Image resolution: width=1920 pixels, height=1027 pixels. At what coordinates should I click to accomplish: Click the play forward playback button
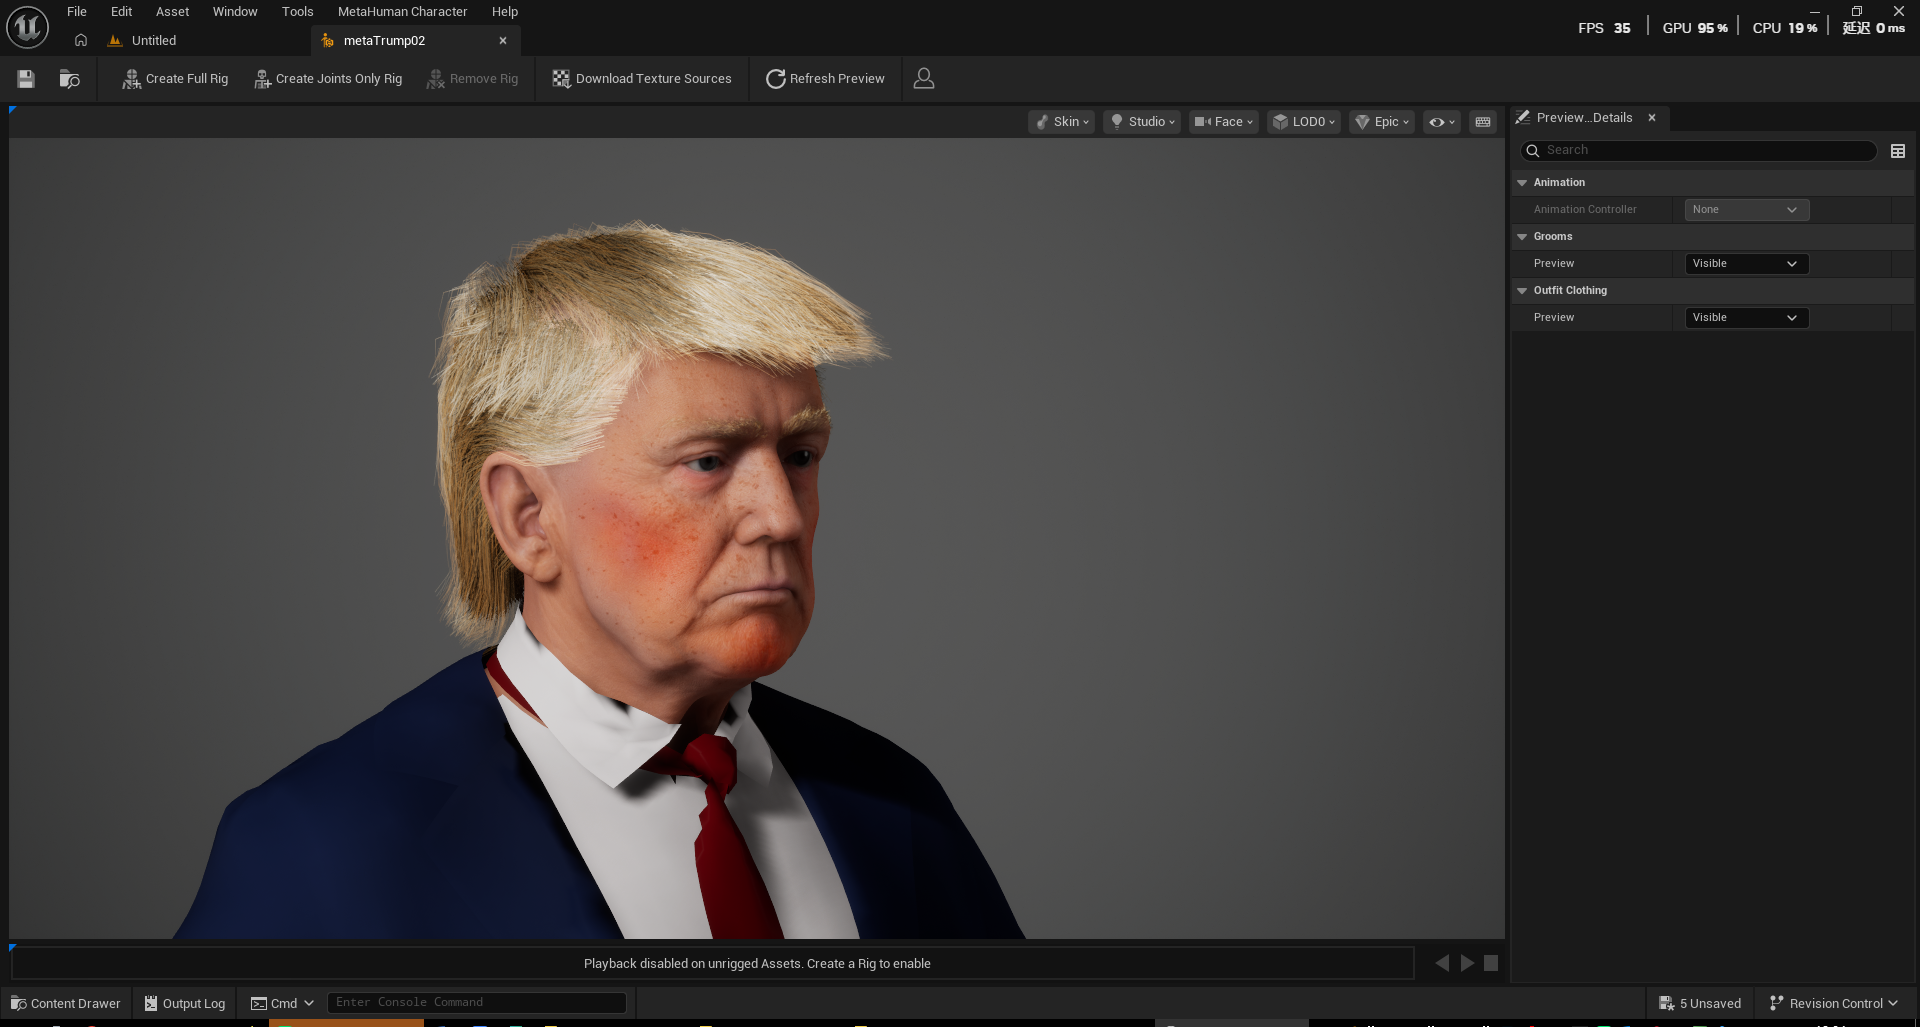pos(1467,963)
